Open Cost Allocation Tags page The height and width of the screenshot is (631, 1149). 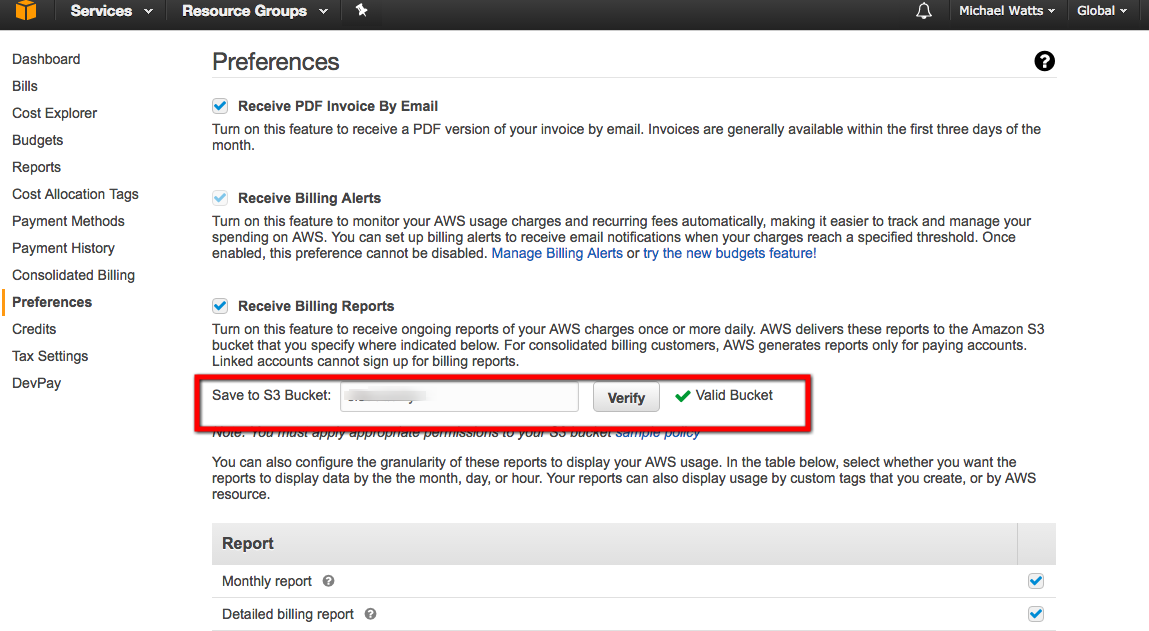[x=75, y=194]
